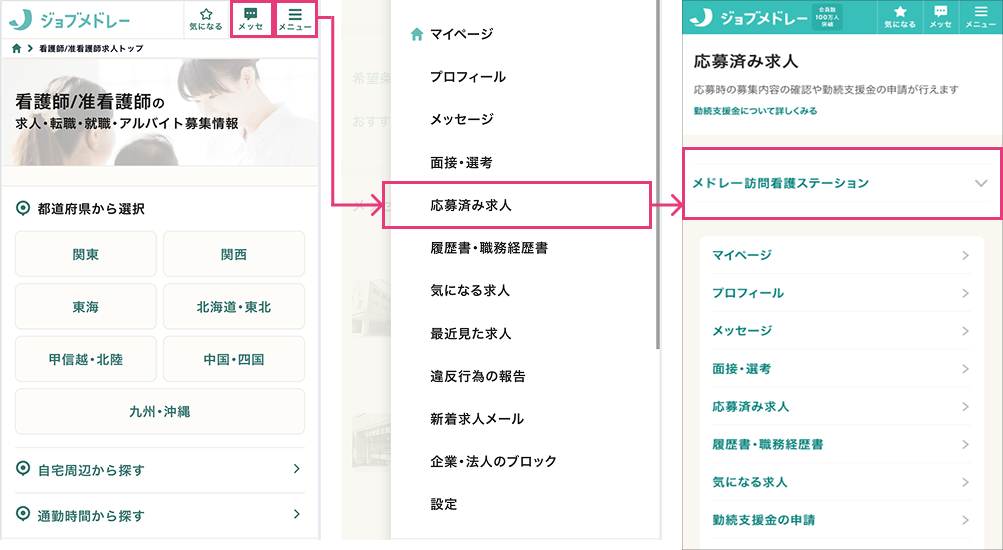The width and height of the screenshot is (1003, 550).
Task: Click the pin icon beside 自宅周辺から探す
Action: (x=23, y=469)
